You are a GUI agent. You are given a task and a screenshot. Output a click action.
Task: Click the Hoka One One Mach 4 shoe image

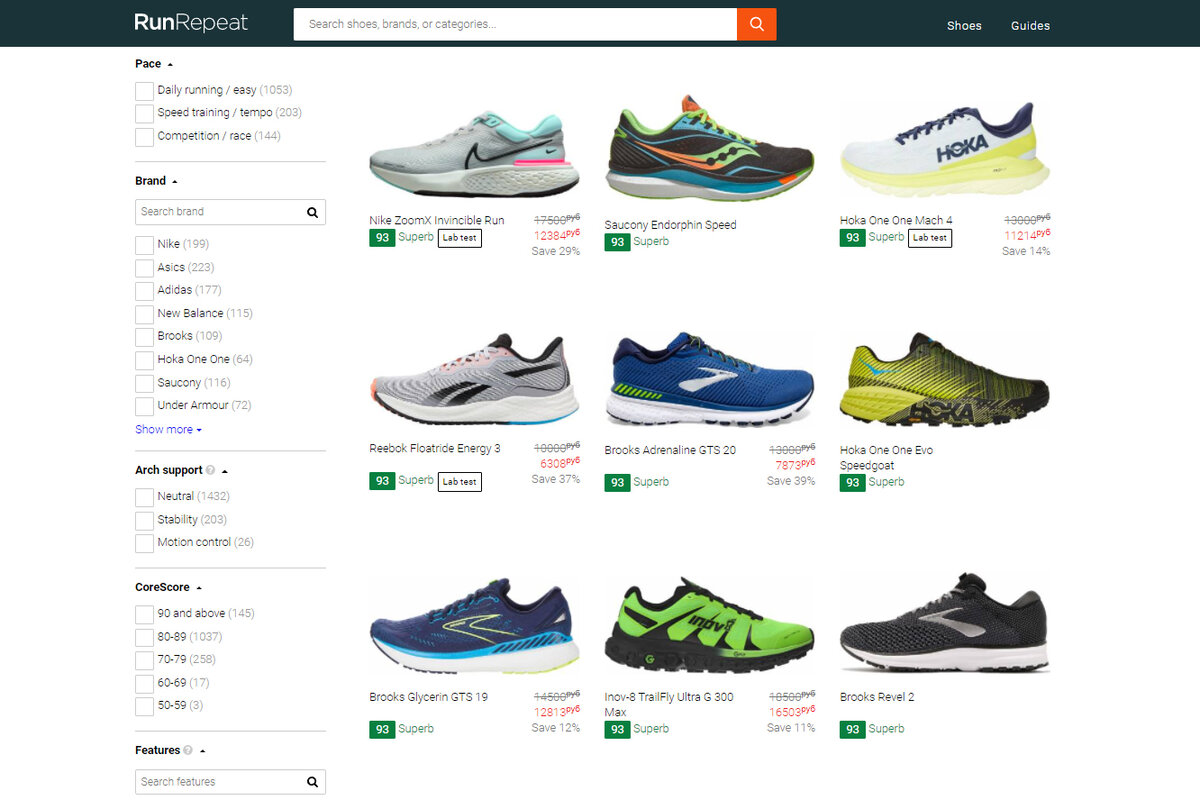click(x=945, y=147)
